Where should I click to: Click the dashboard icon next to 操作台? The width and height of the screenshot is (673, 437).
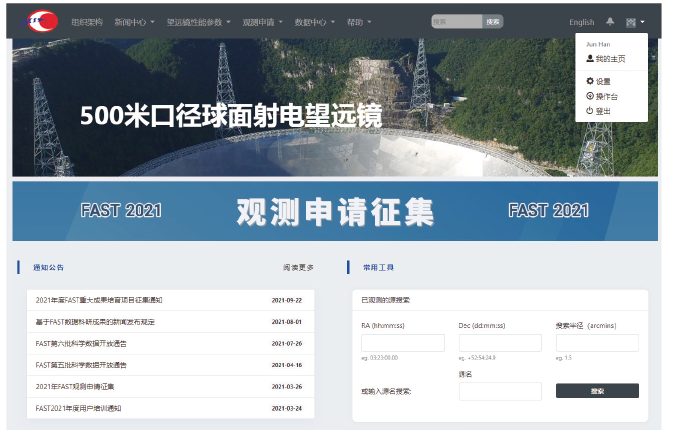point(590,96)
